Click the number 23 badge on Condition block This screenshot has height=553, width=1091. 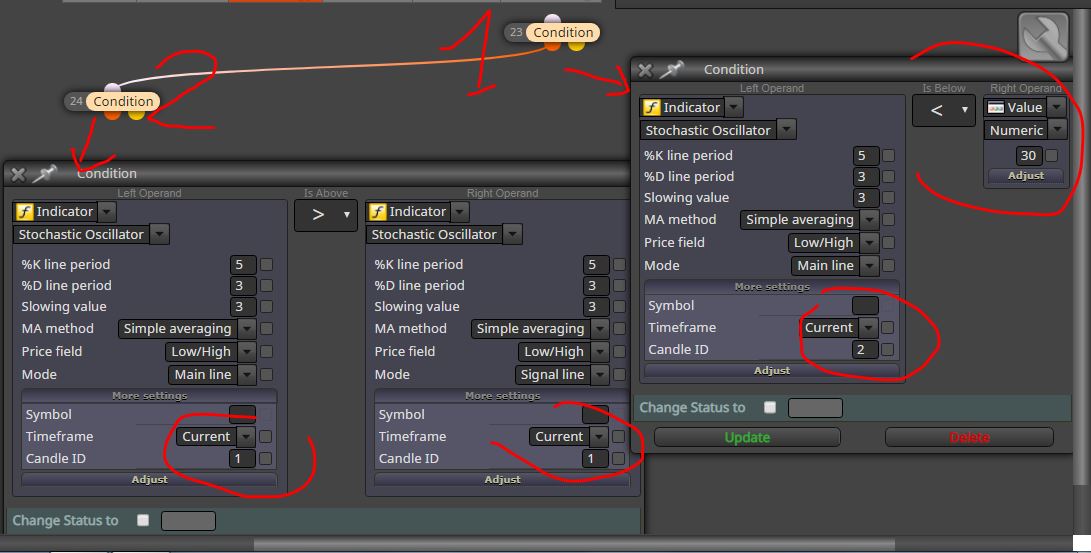click(x=516, y=32)
